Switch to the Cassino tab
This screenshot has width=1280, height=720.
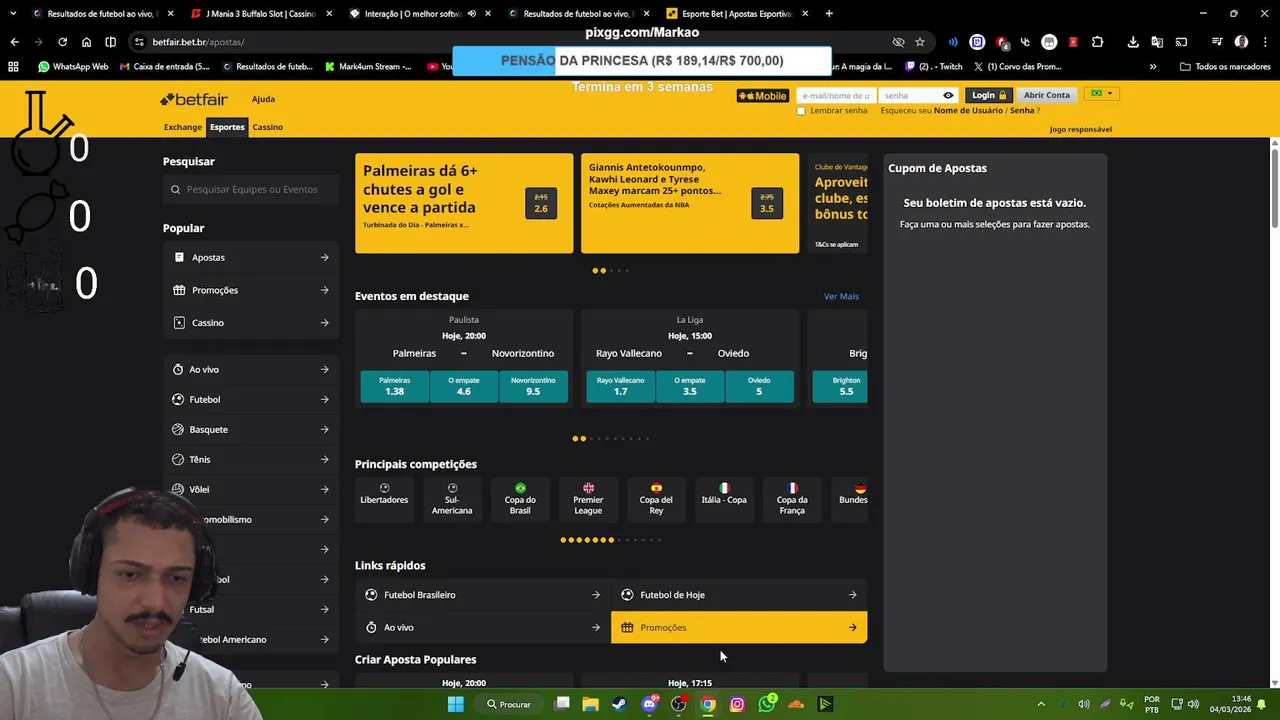[x=267, y=127]
